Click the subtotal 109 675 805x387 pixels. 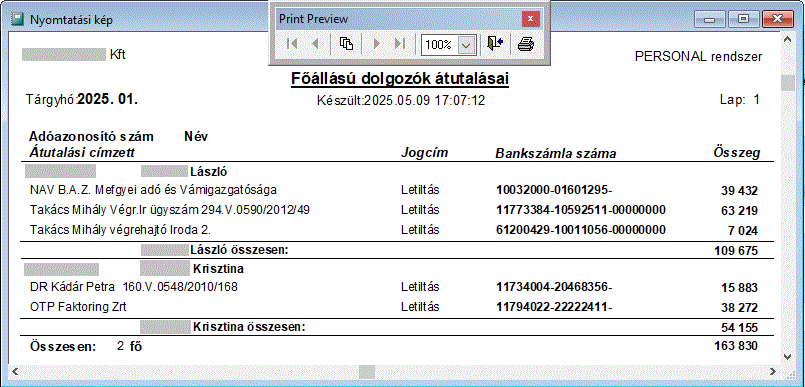736,251
